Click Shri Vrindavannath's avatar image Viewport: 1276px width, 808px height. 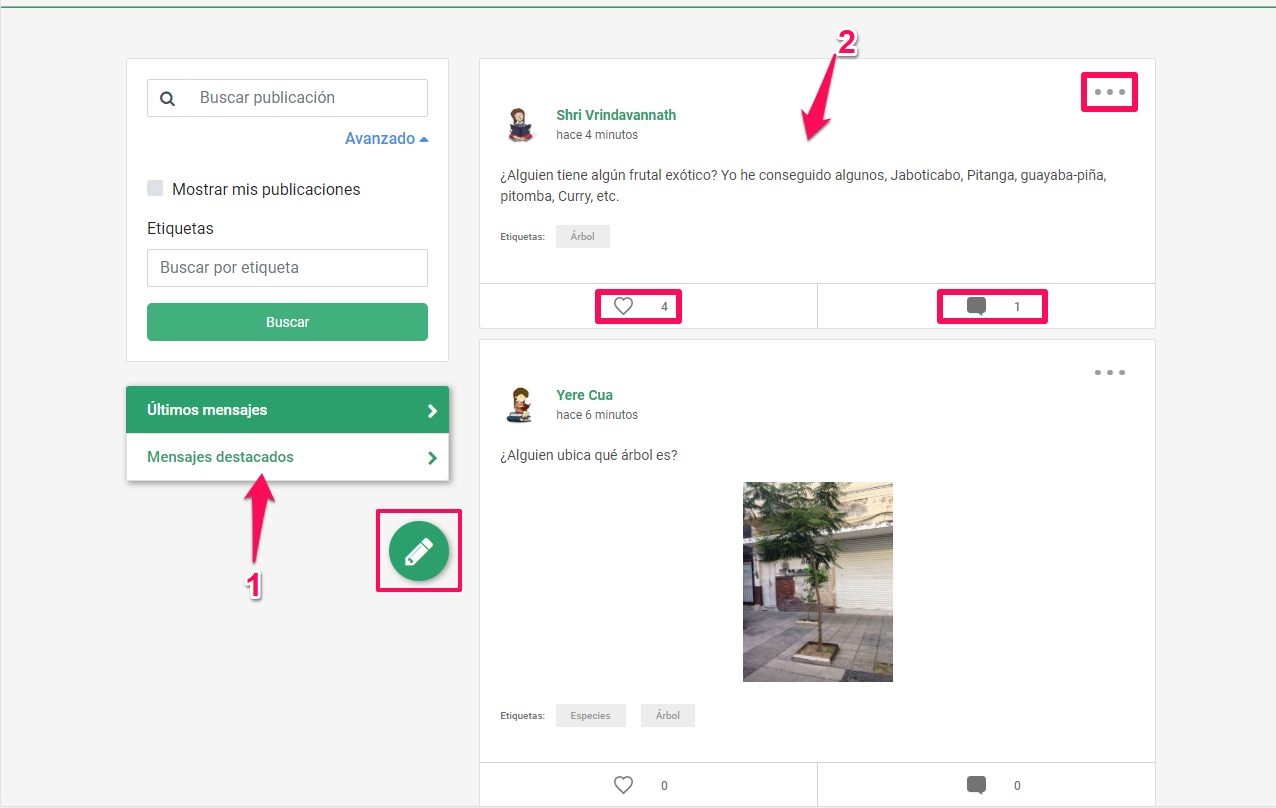519,124
